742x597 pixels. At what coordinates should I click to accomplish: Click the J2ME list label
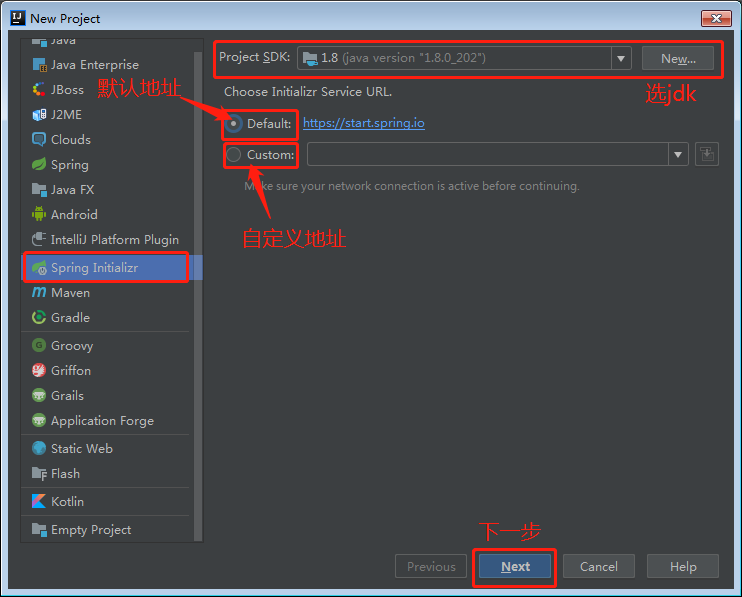pyautogui.click(x=66, y=114)
